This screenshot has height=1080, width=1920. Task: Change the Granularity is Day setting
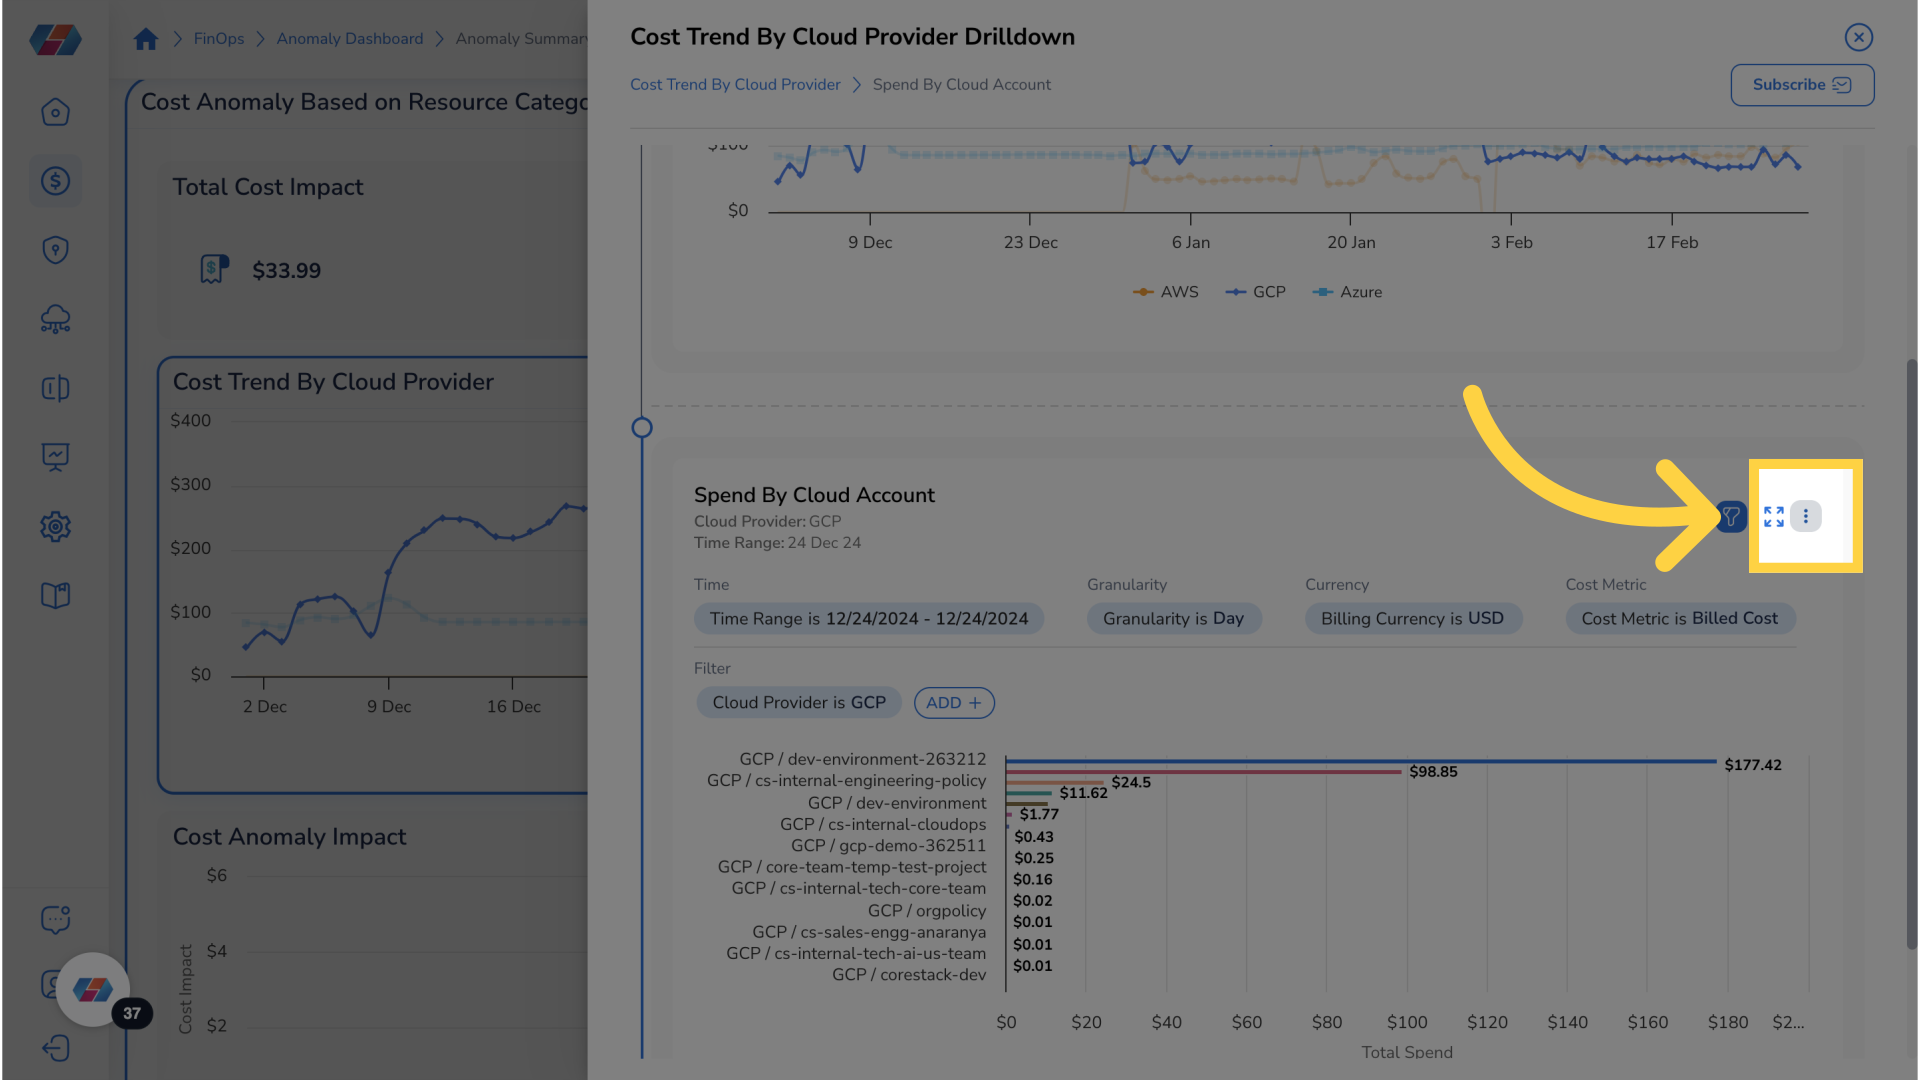1174,618
